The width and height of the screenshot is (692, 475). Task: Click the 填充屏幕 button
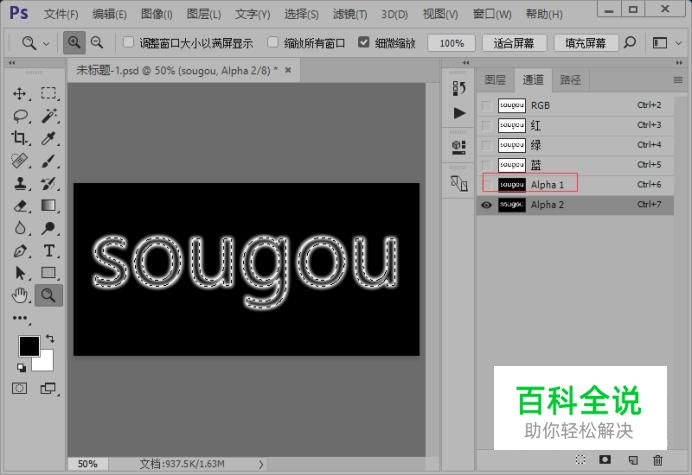(586, 43)
